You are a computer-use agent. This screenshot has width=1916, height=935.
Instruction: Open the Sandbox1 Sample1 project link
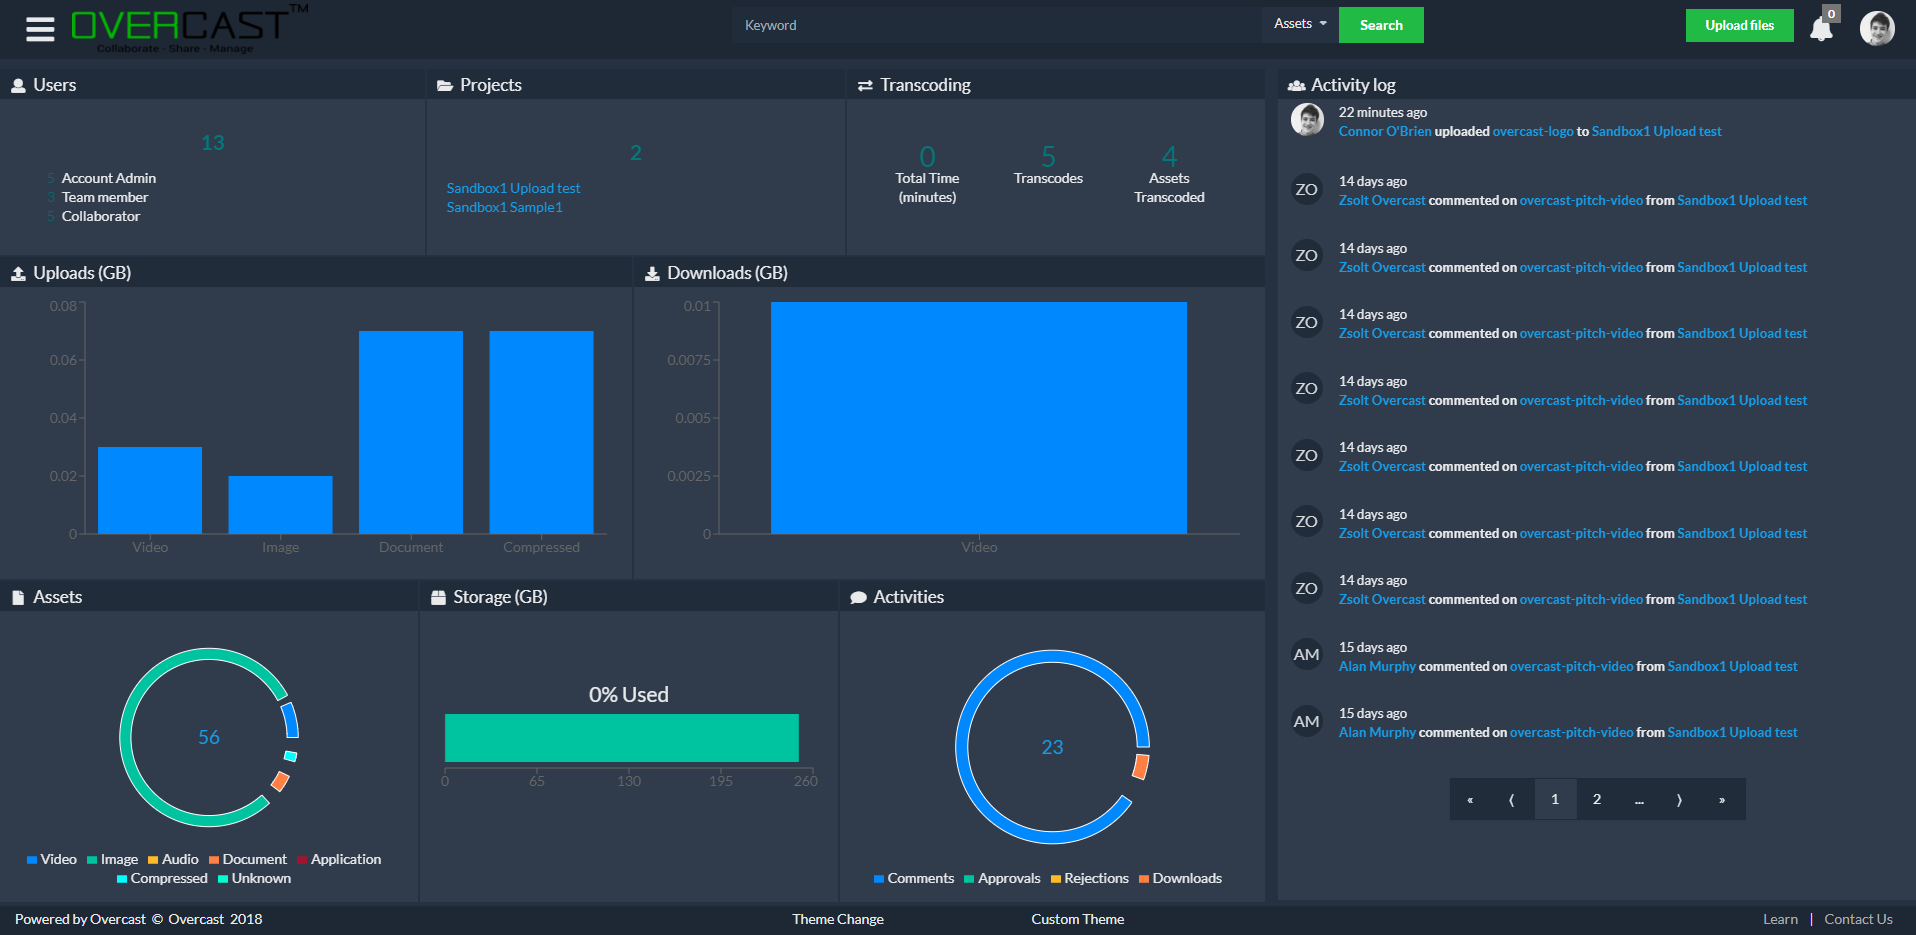[x=504, y=207]
